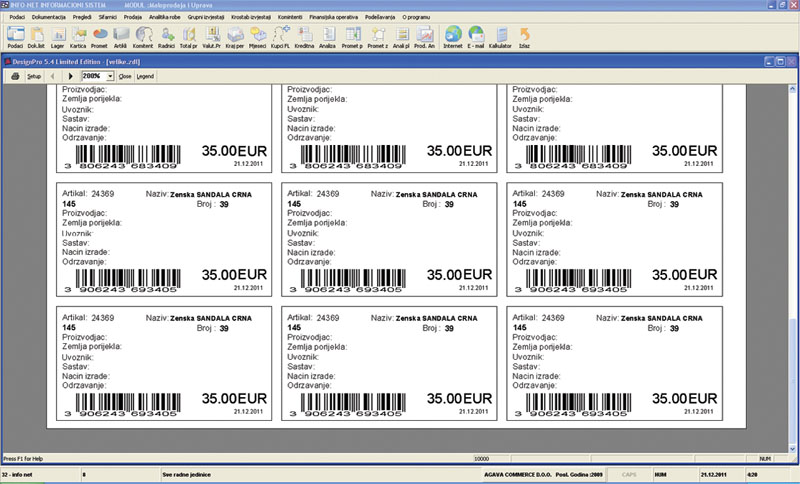Click the 10000 value in status bar
This screenshot has height=484, width=800.
482,458
